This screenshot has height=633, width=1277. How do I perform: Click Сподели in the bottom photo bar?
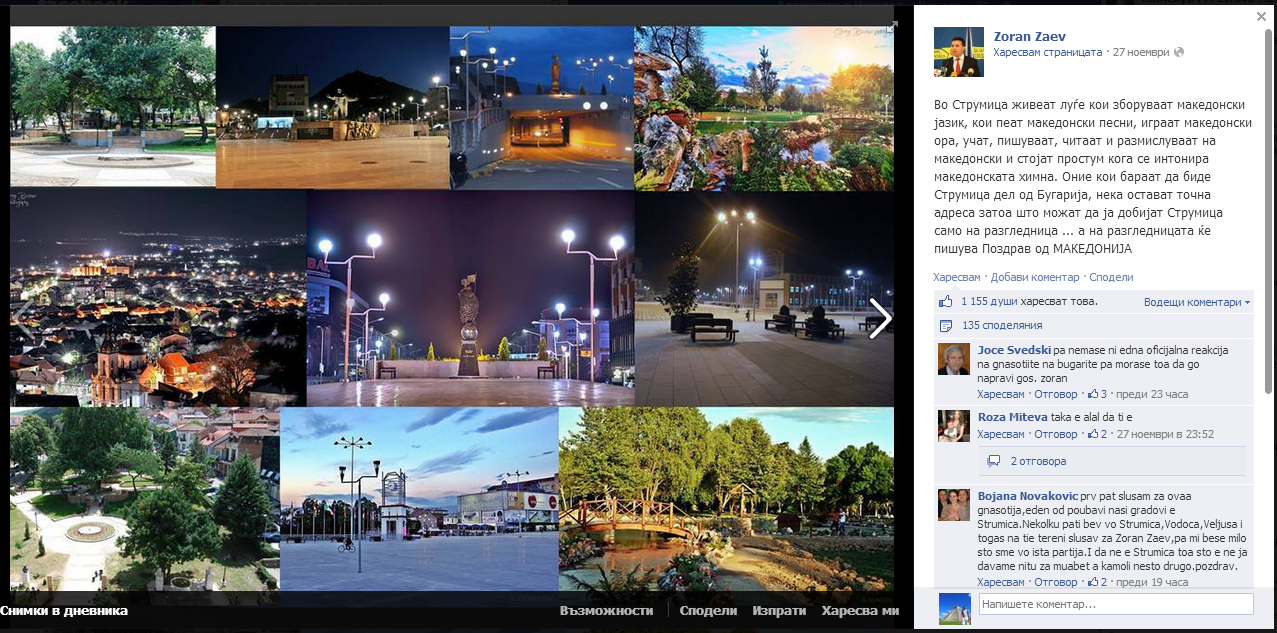pyautogui.click(x=709, y=610)
